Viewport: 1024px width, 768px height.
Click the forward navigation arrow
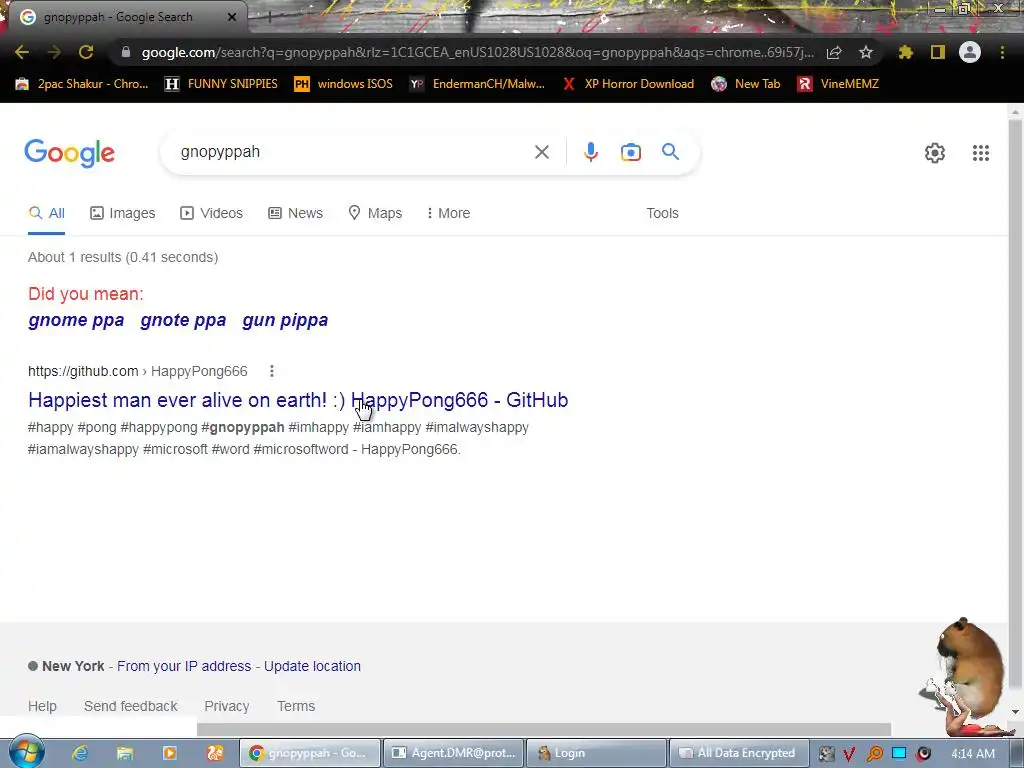coord(54,52)
